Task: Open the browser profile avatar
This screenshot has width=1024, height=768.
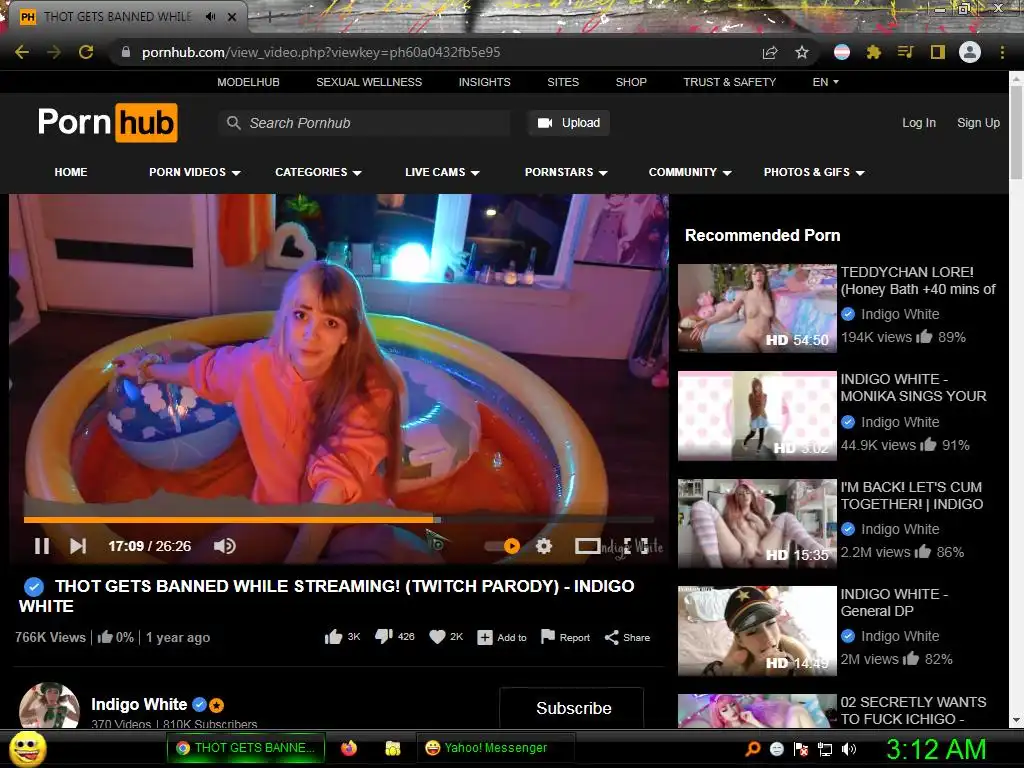Action: (x=970, y=52)
